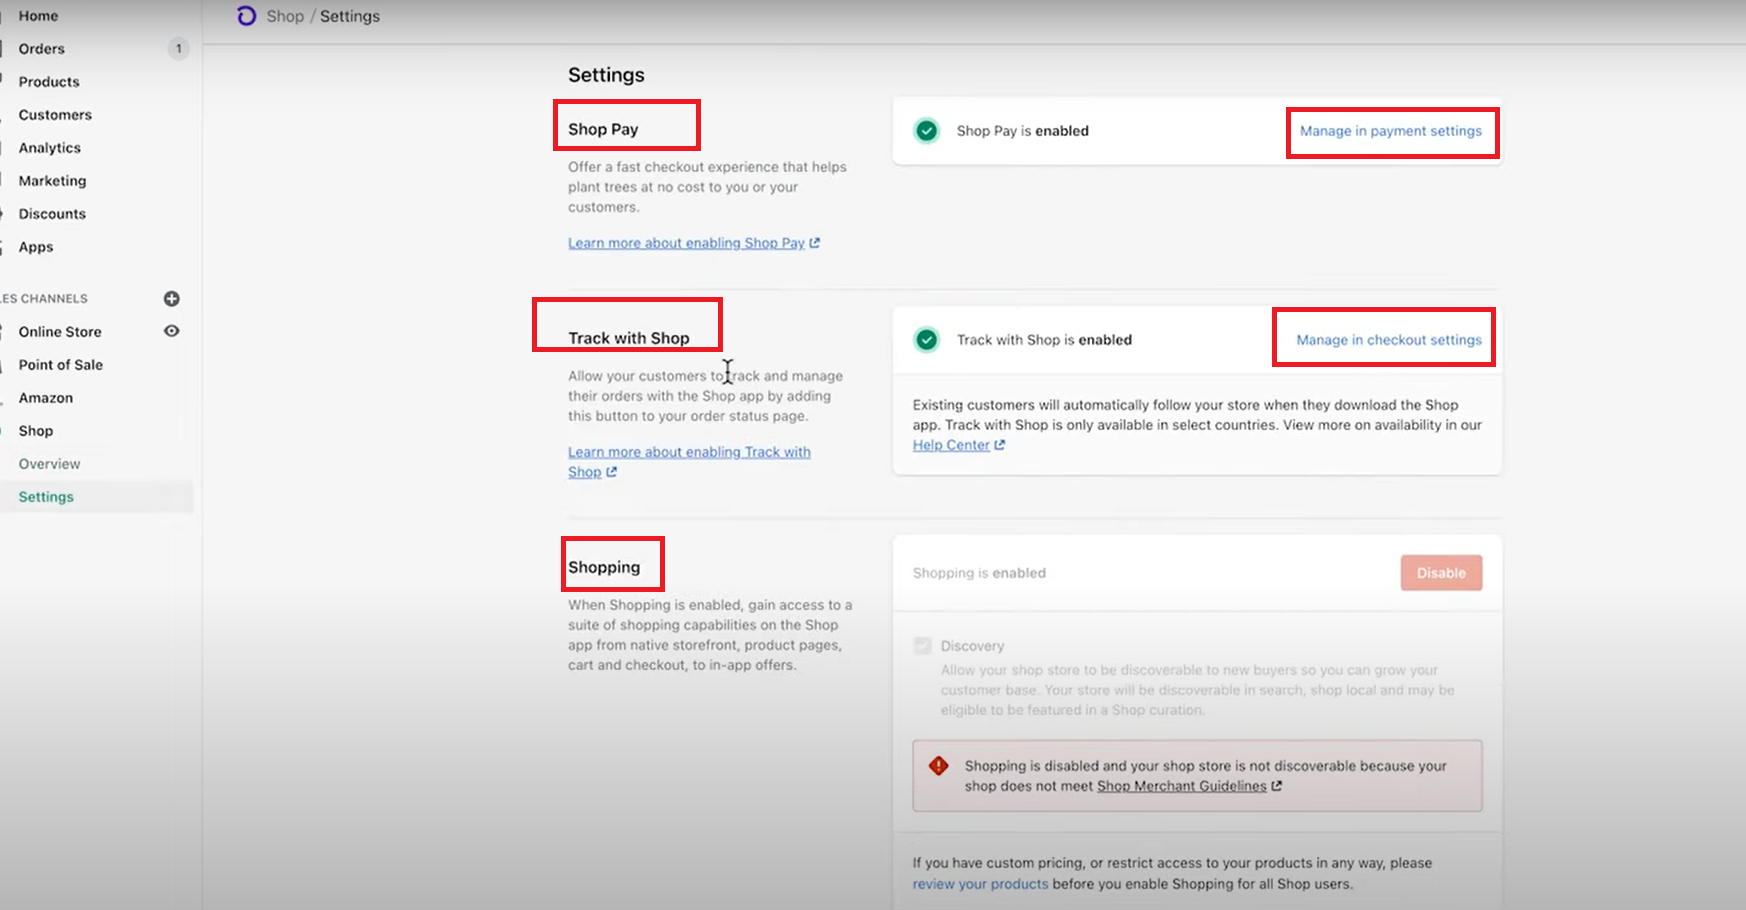Click green checkmark beside Shop Pay is enabled
The height and width of the screenshot is (910, 1746).
927,131
